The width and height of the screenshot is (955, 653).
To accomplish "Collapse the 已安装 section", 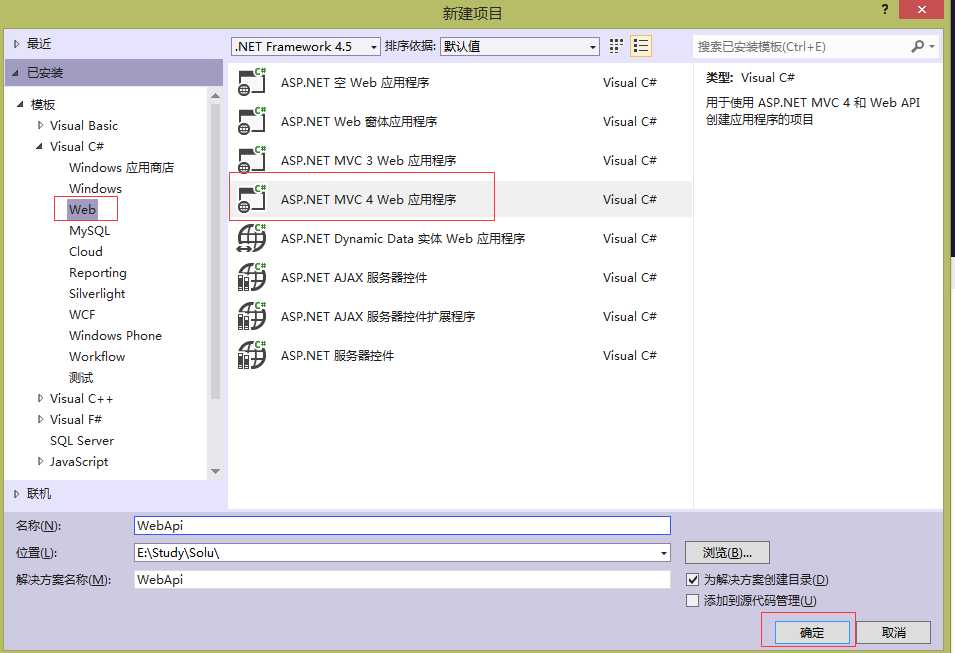I will pos(16,72).
